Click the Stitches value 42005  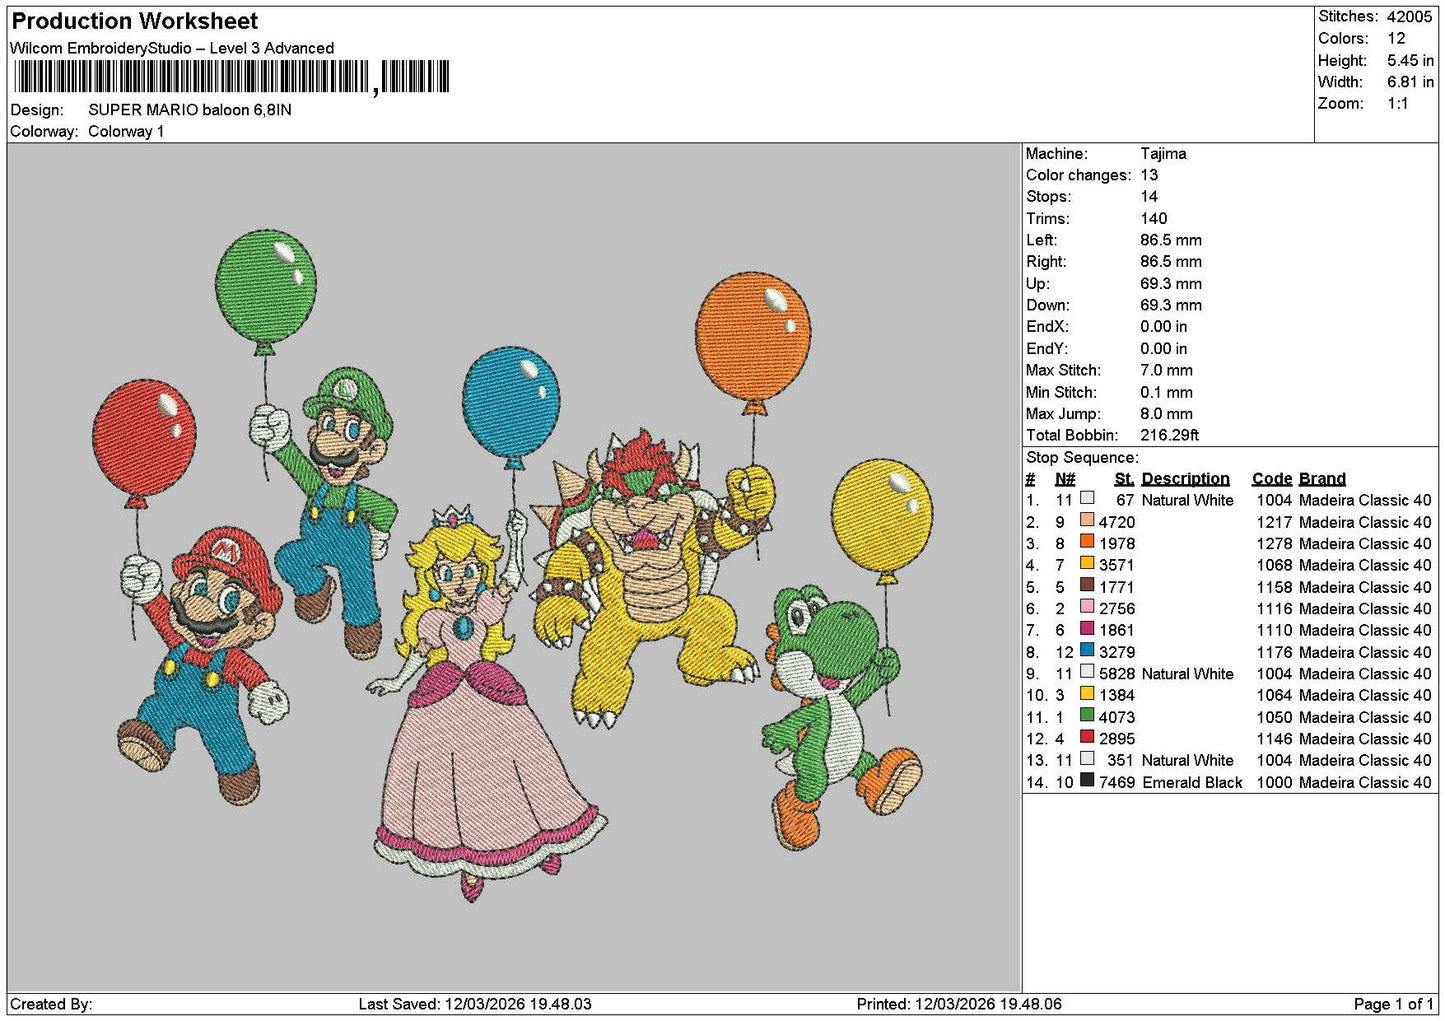(1409, 17)
